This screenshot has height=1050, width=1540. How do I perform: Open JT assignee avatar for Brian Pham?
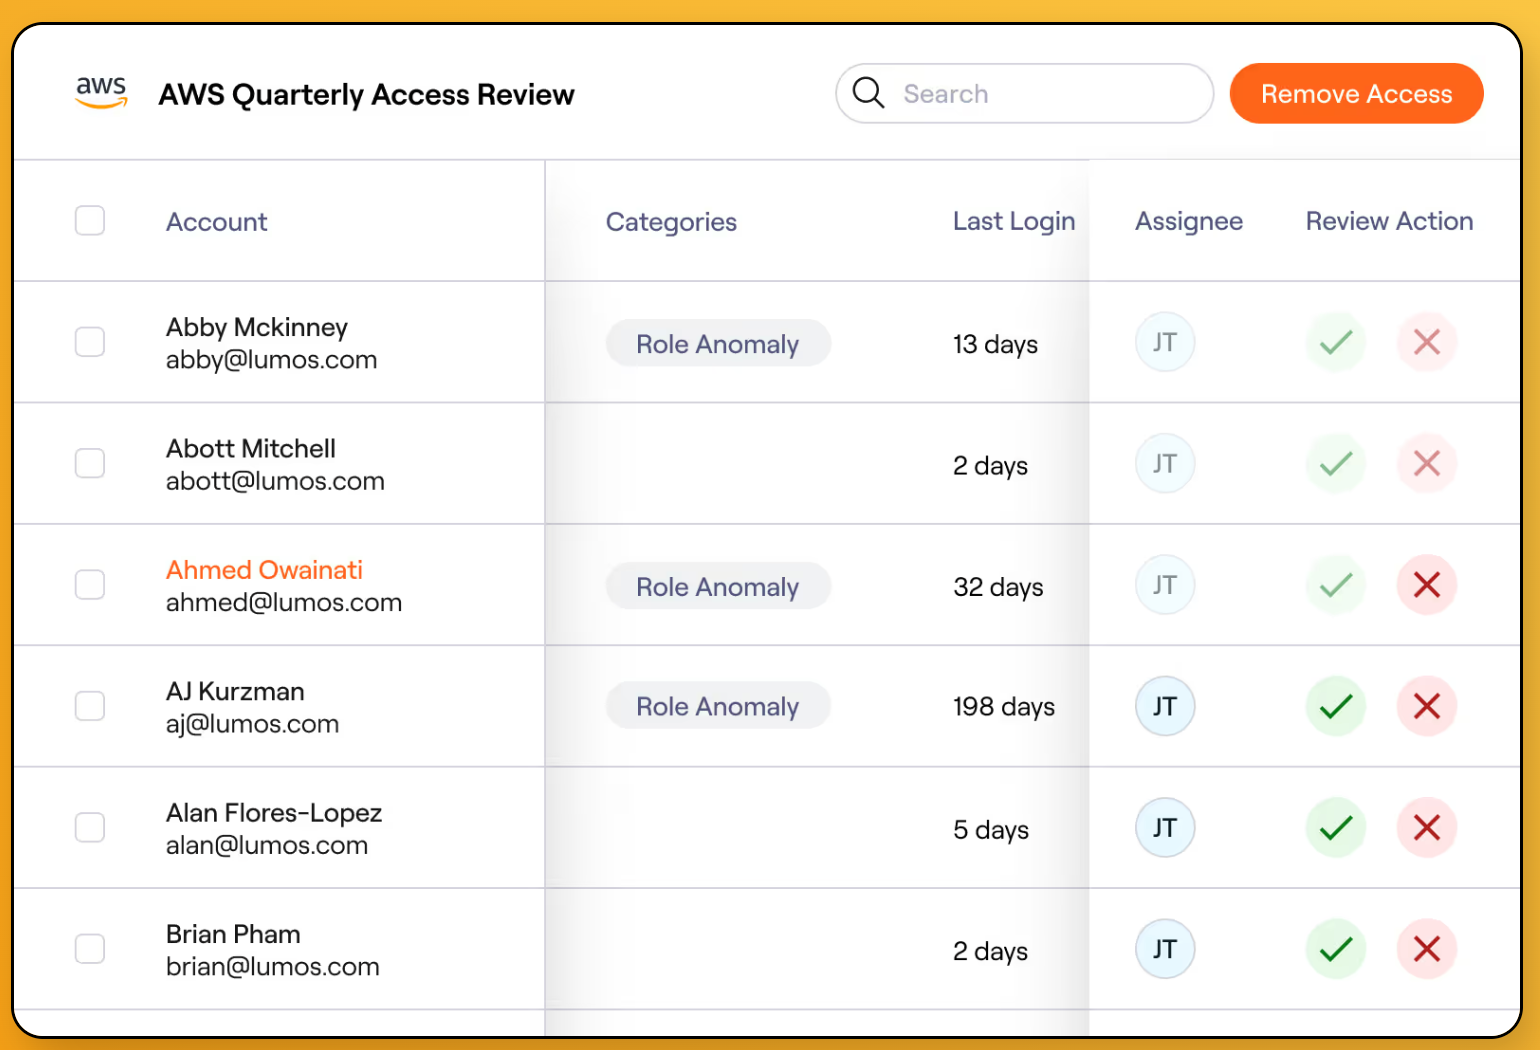[x=1165, y=949]
